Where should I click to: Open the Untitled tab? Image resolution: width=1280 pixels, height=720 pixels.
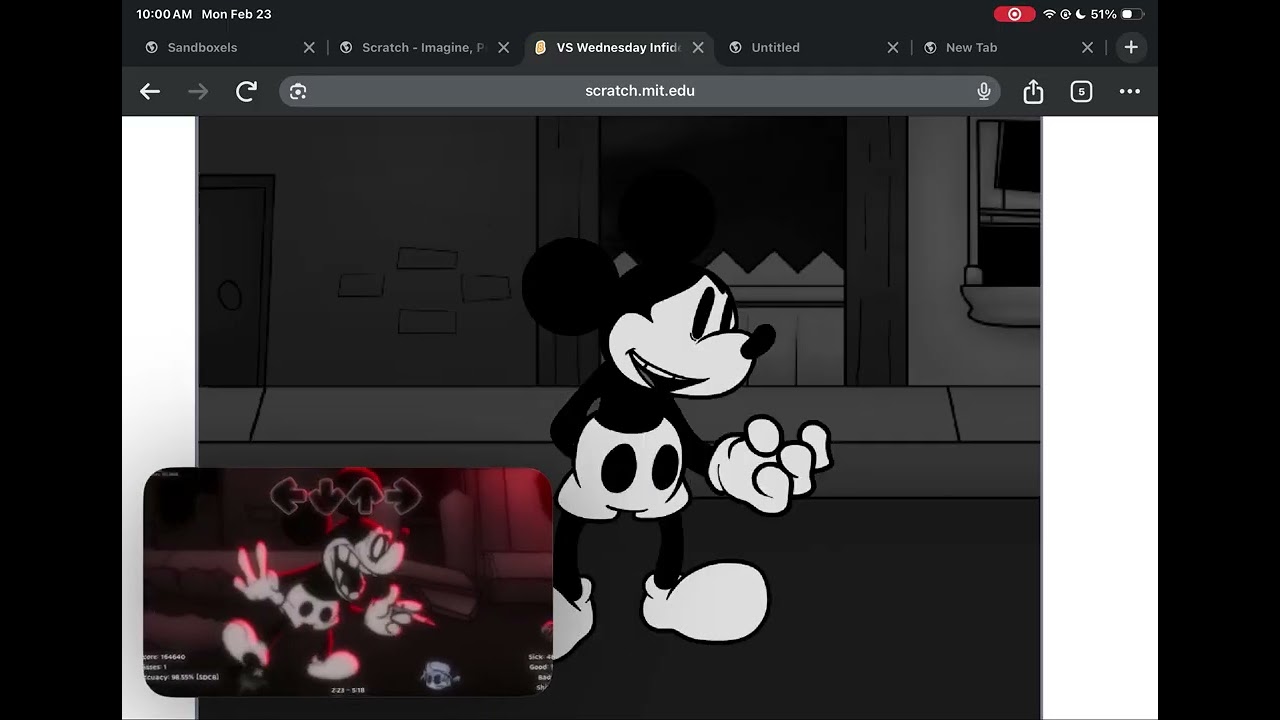tap(814, 47)
